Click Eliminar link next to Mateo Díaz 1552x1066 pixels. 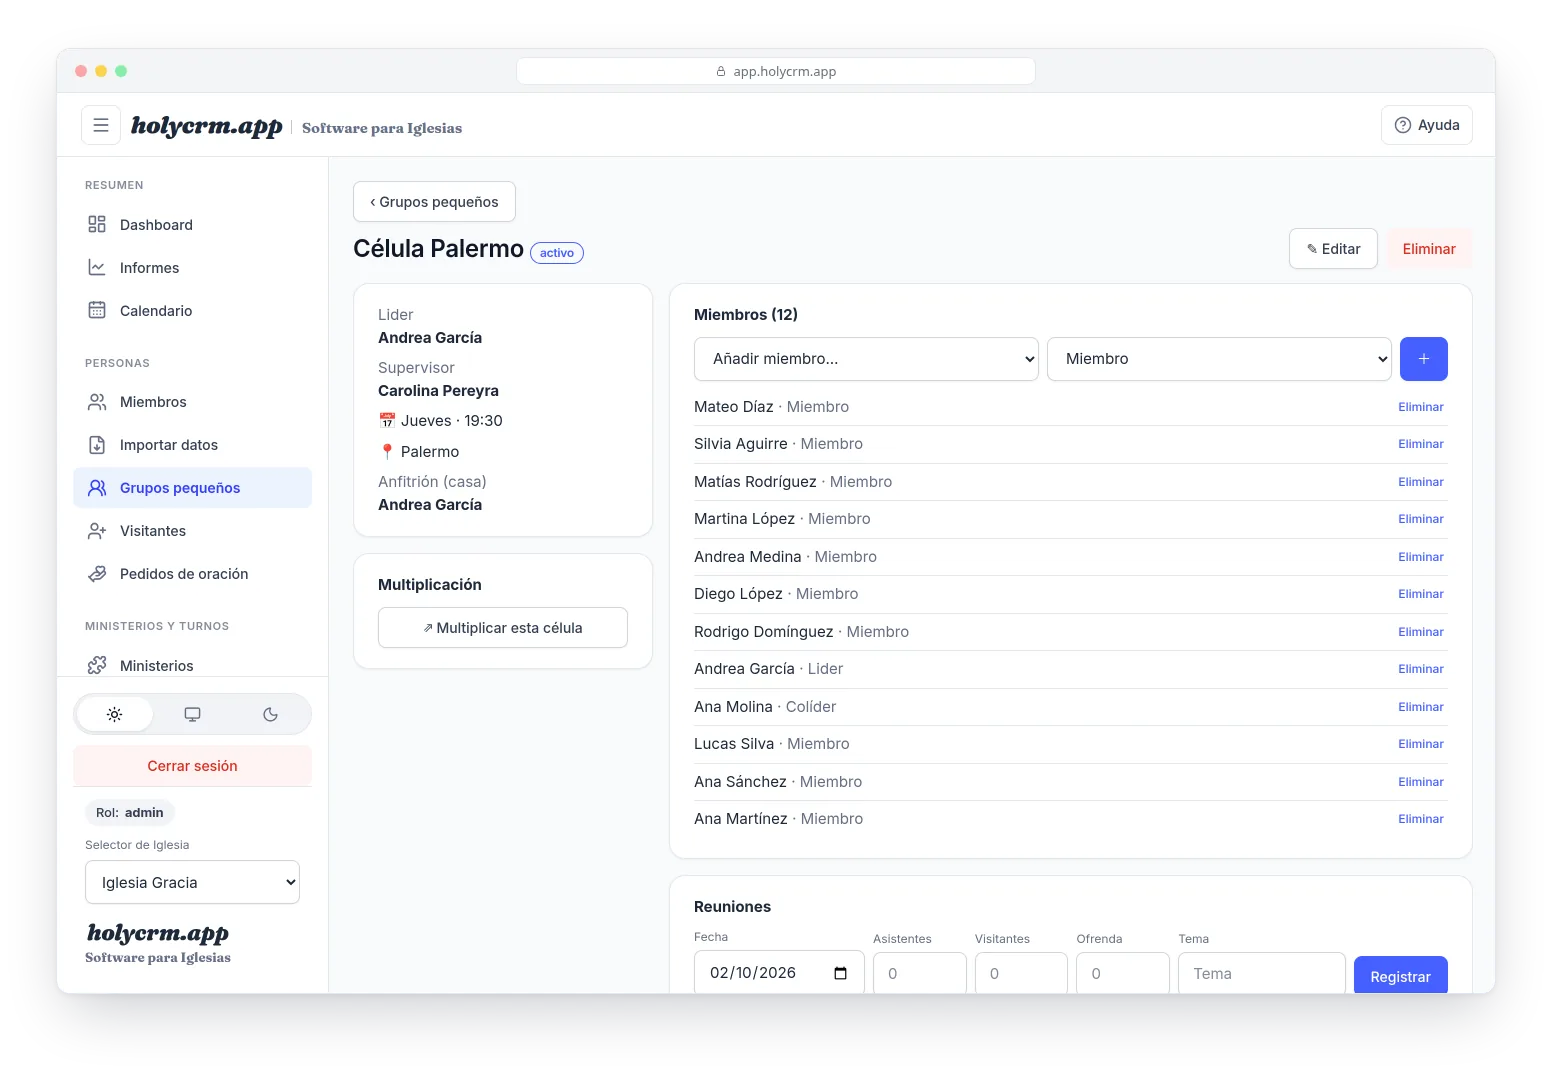[x=1420, y=407]
